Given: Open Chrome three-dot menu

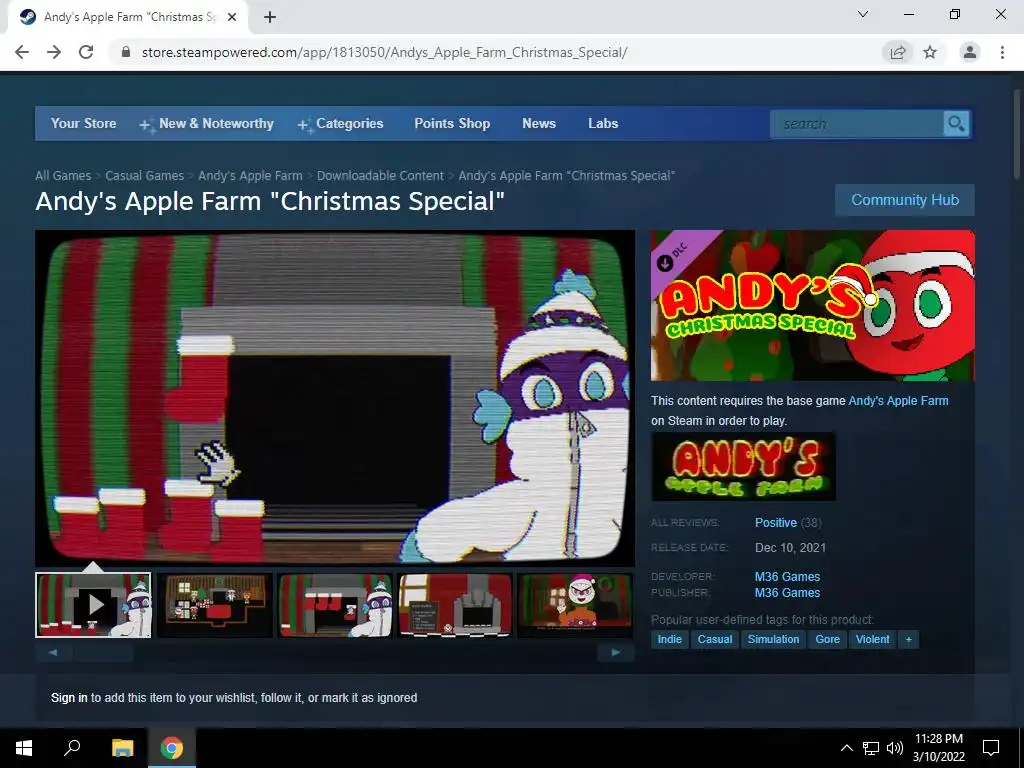Looking at the screenshot, I should tap(1002, 52).
